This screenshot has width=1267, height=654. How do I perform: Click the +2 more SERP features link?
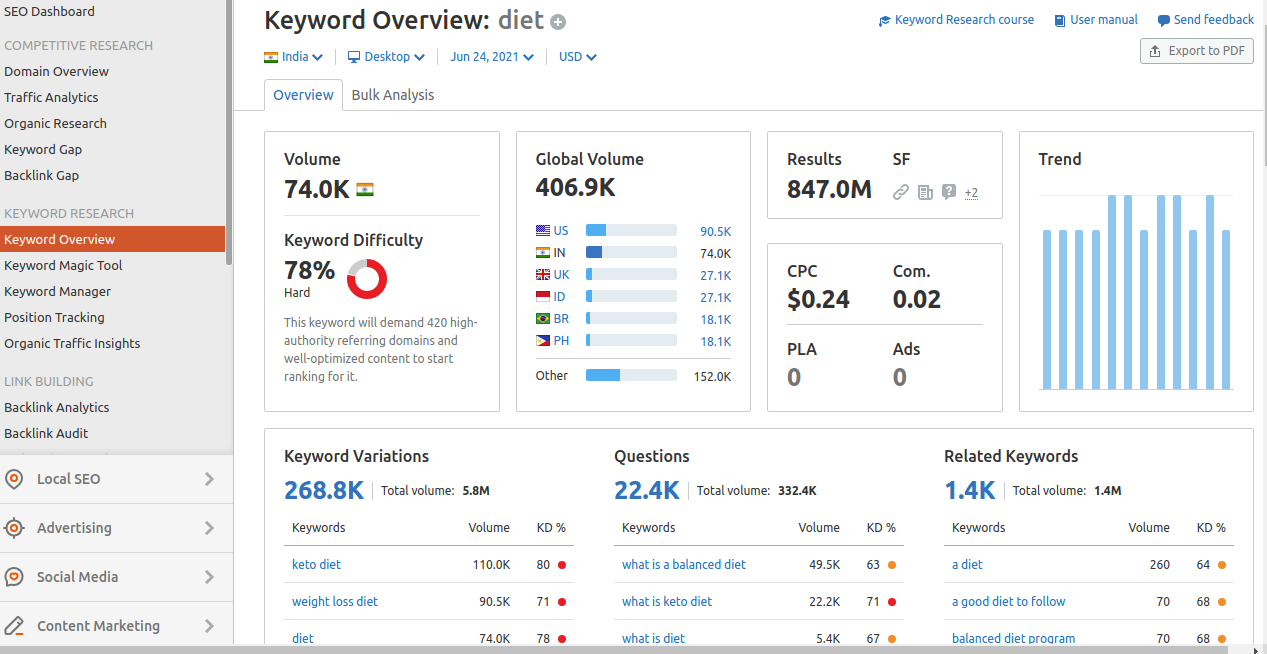(971, 193)
